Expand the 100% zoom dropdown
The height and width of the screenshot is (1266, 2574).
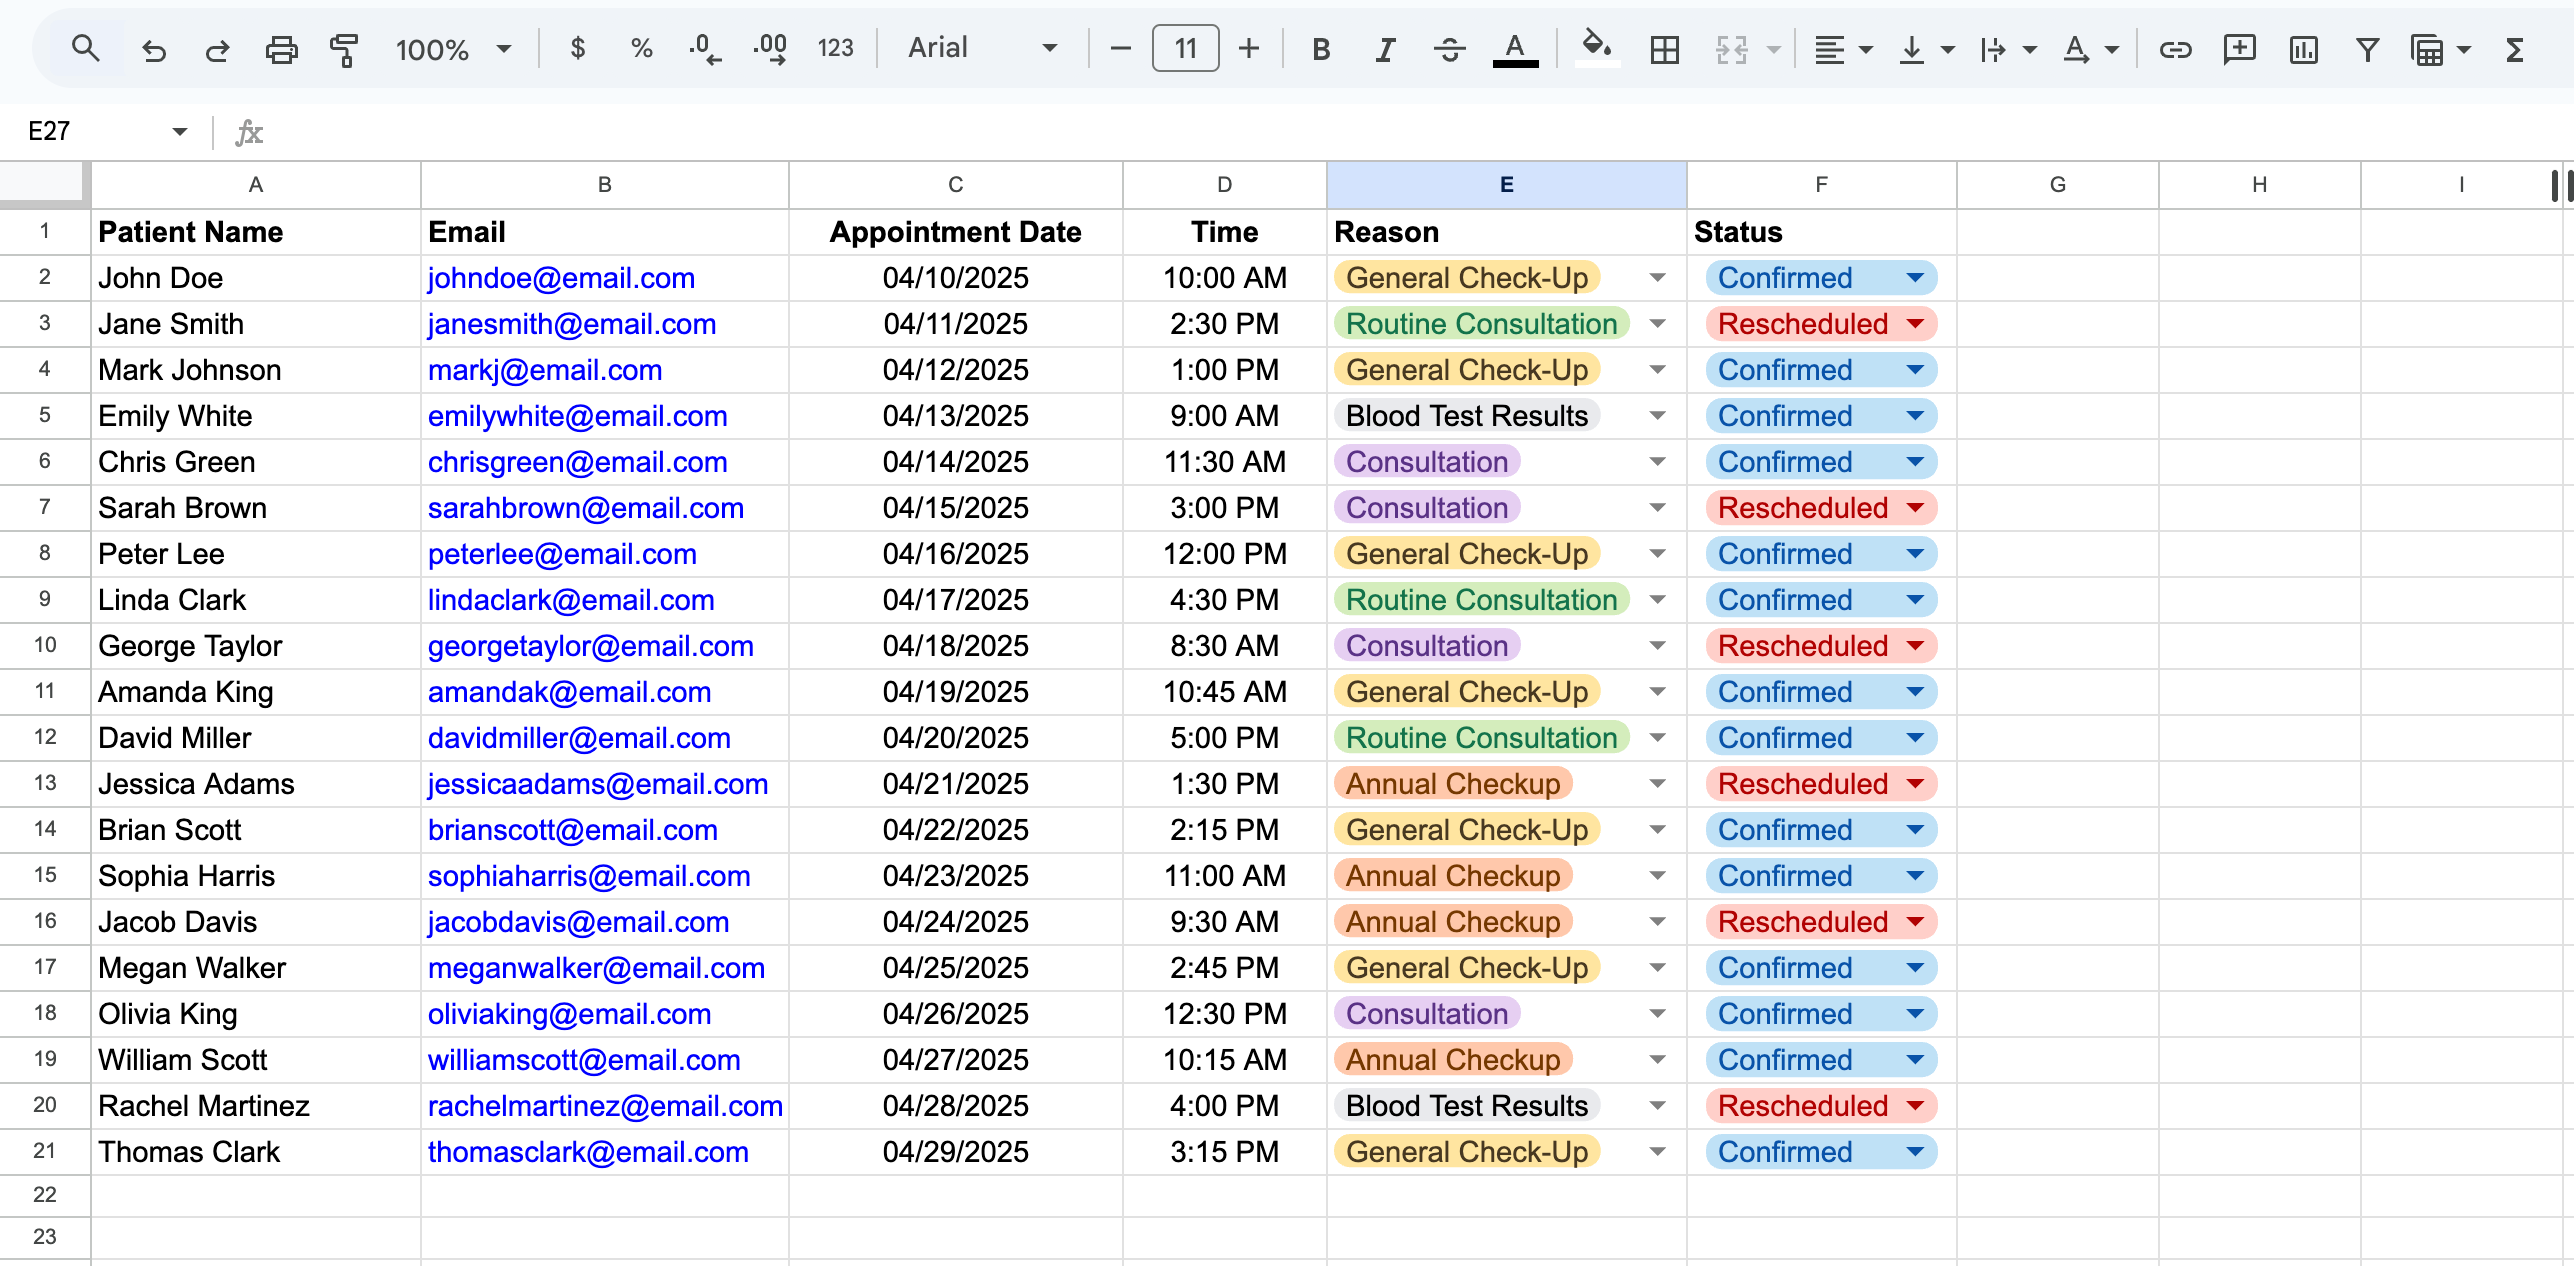[x=453, y=49]
